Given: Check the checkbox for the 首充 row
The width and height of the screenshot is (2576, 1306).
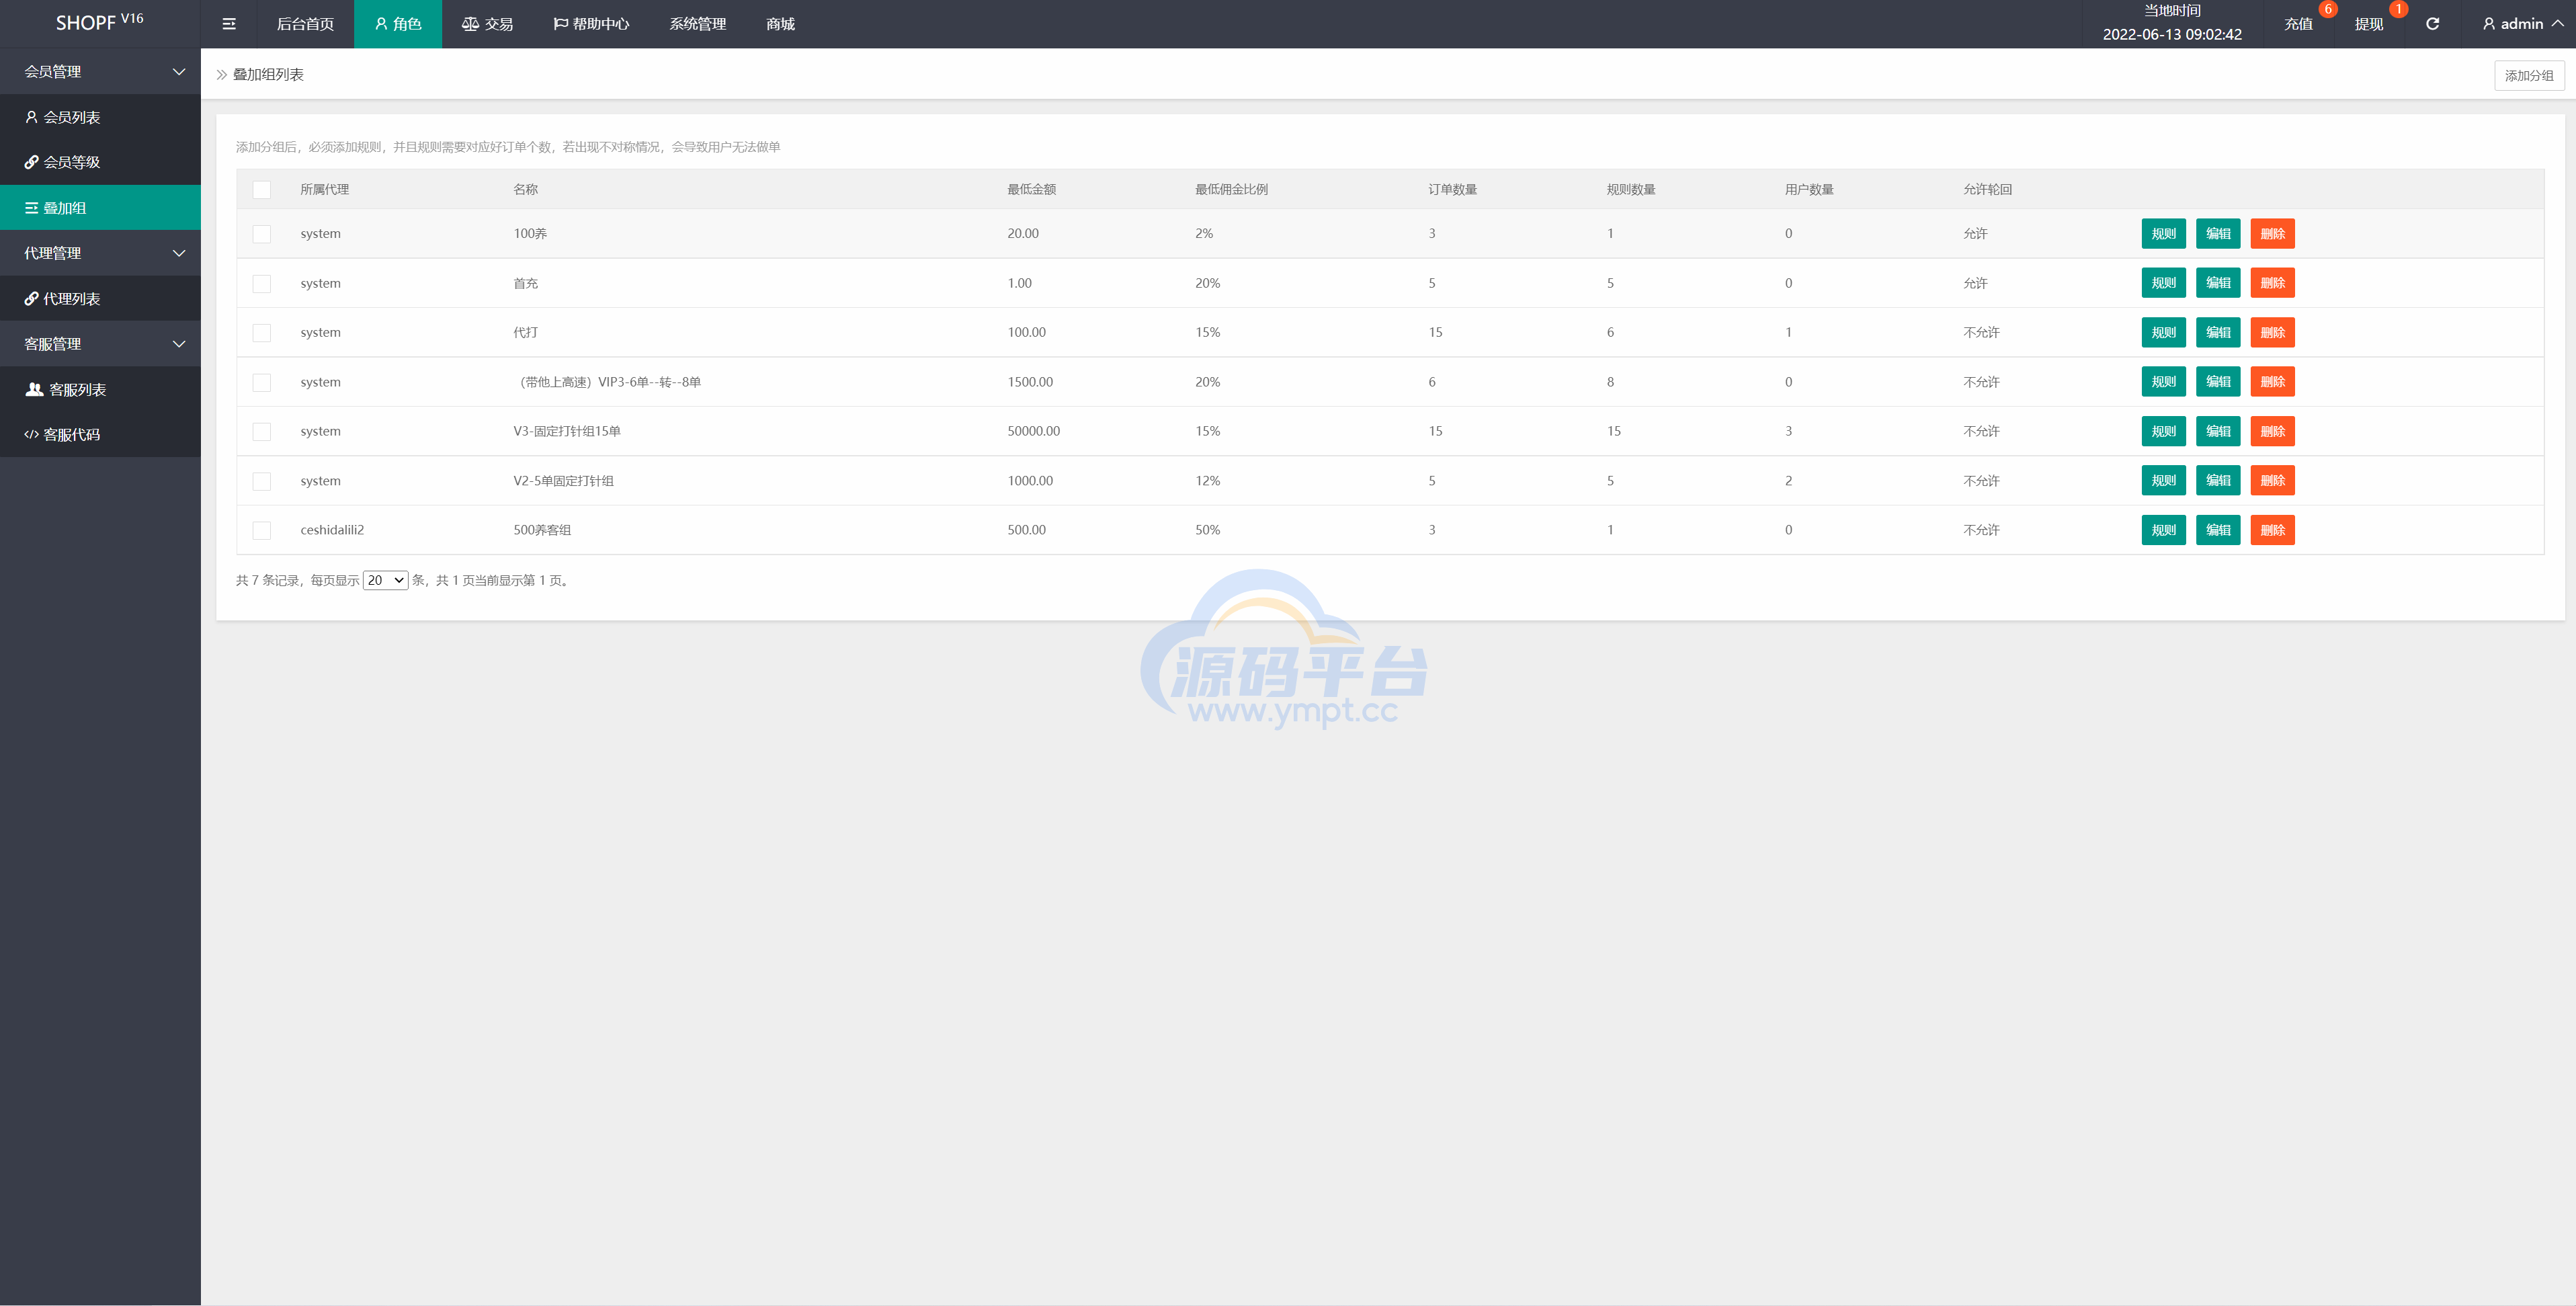Looking at the screenshot, I should click(262, 284).
